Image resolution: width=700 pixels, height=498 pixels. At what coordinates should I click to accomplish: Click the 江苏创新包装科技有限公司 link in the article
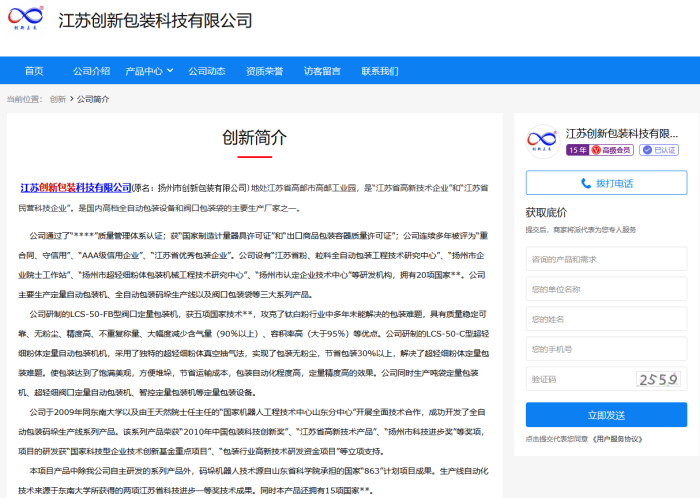pos(76,187)
